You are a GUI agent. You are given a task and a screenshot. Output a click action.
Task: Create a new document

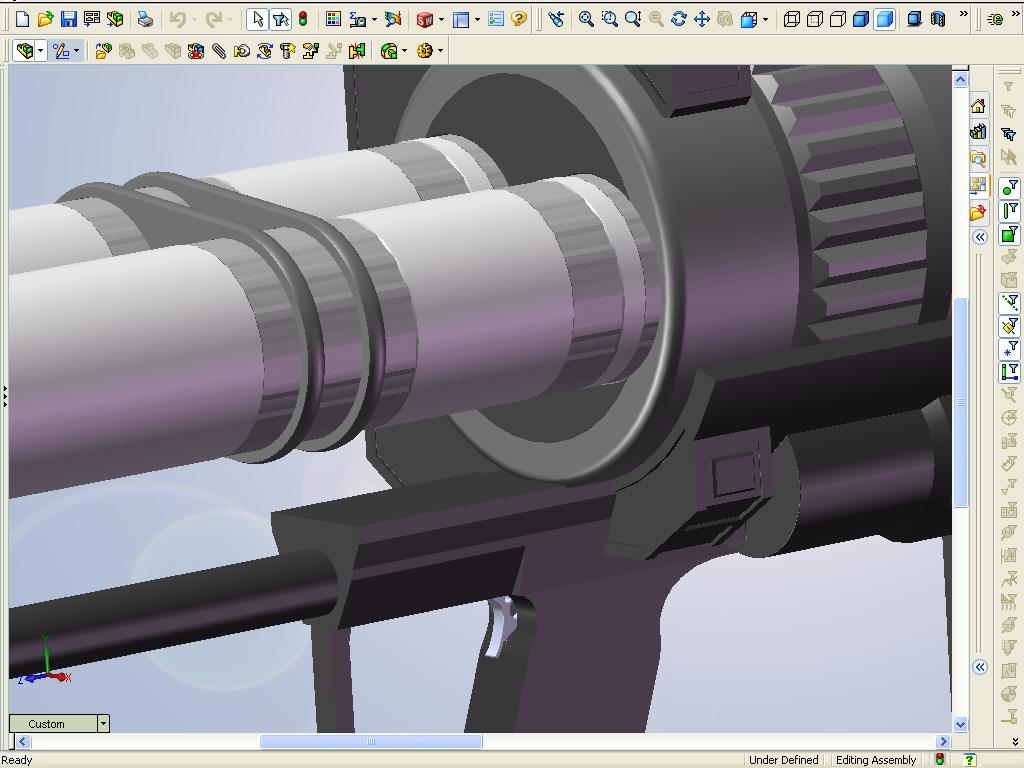coord(22,19)
